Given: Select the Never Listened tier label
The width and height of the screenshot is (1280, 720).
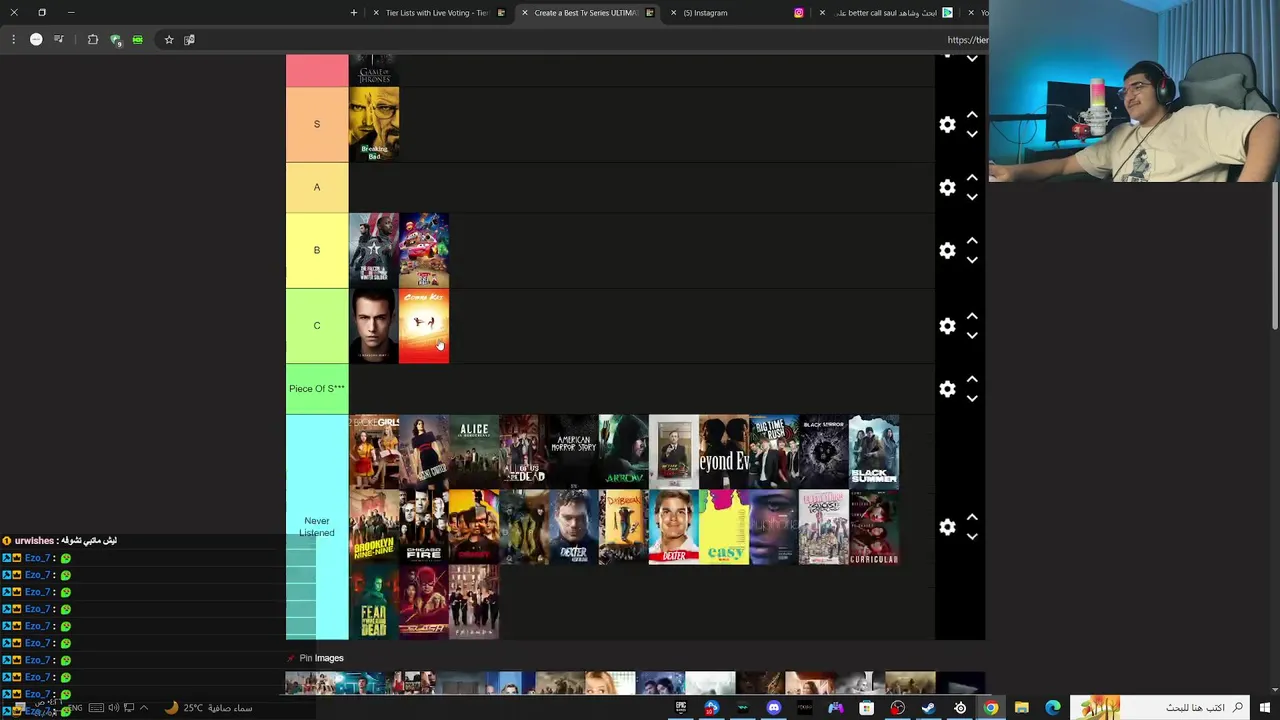Looking at the screenshot, I should pos(317,527).
